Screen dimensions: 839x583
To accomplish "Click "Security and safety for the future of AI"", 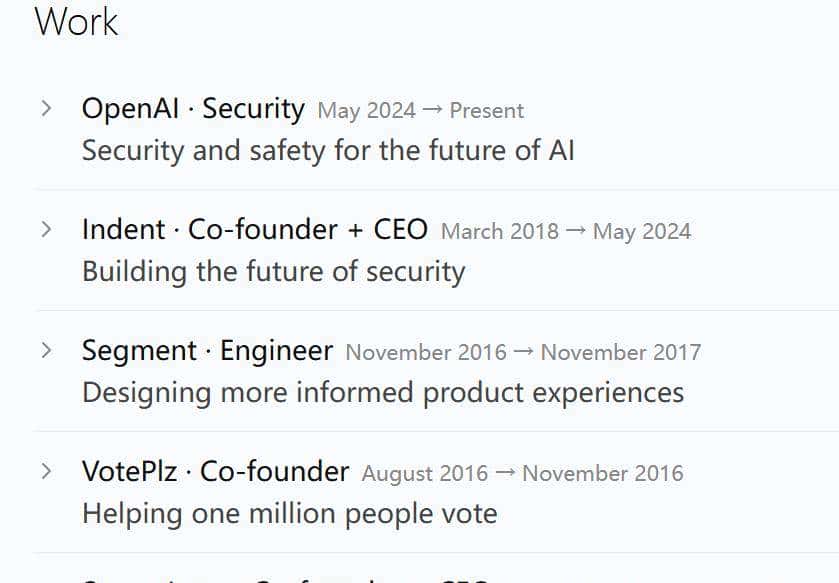I will (x=328, y=151).
